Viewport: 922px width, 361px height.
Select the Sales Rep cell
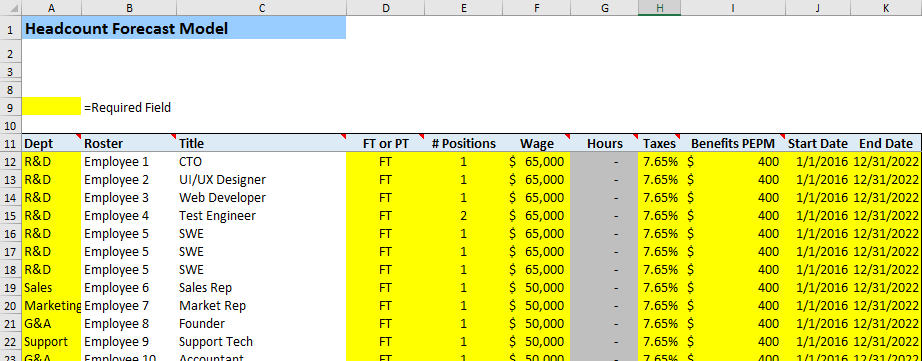(261, 288)
